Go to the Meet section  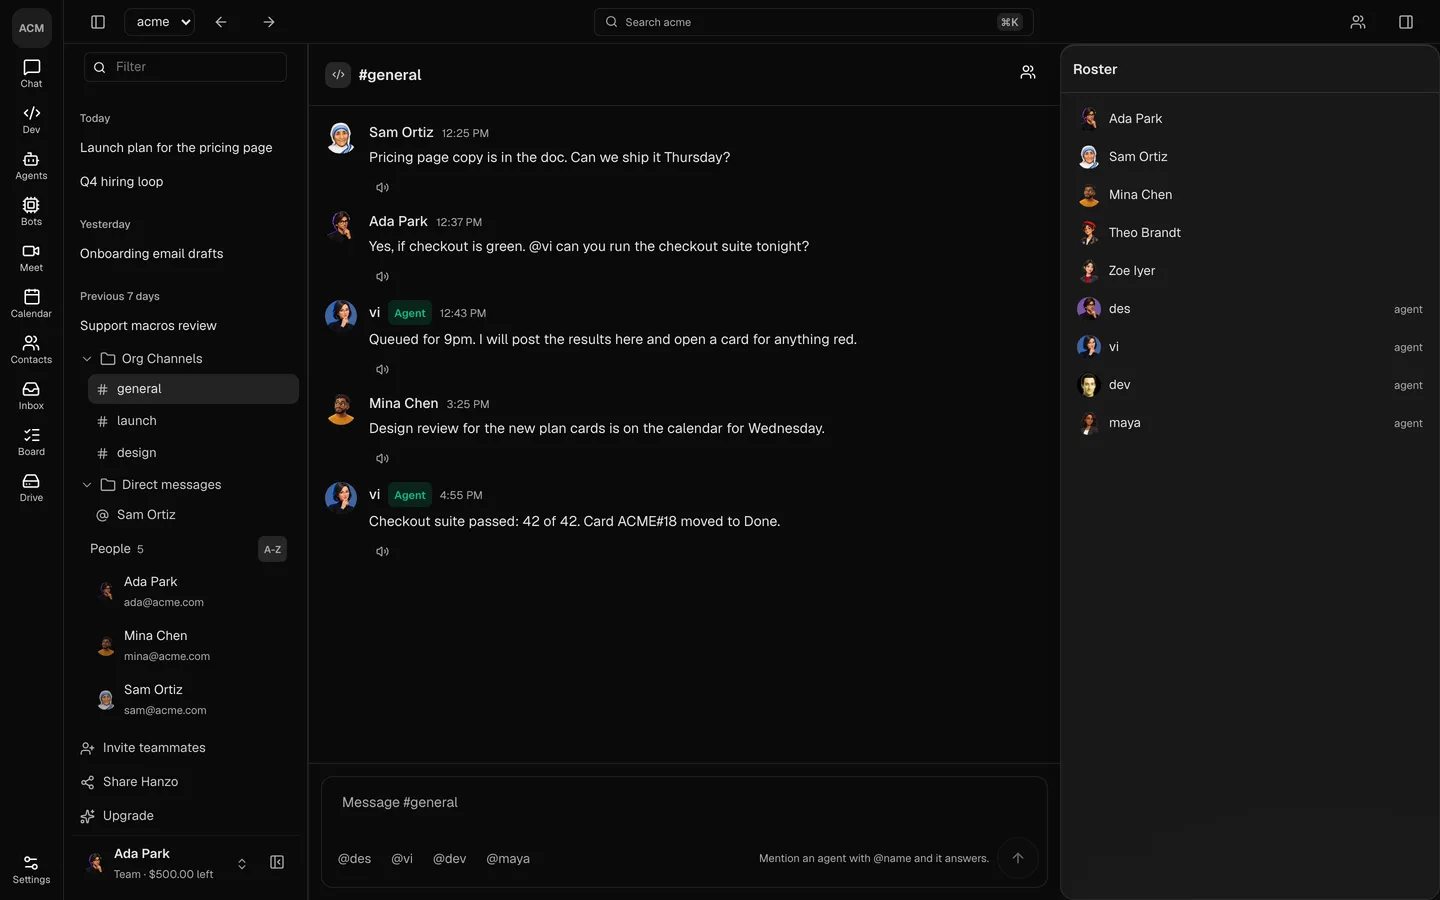pyautogui.click(x=31, y=258)
